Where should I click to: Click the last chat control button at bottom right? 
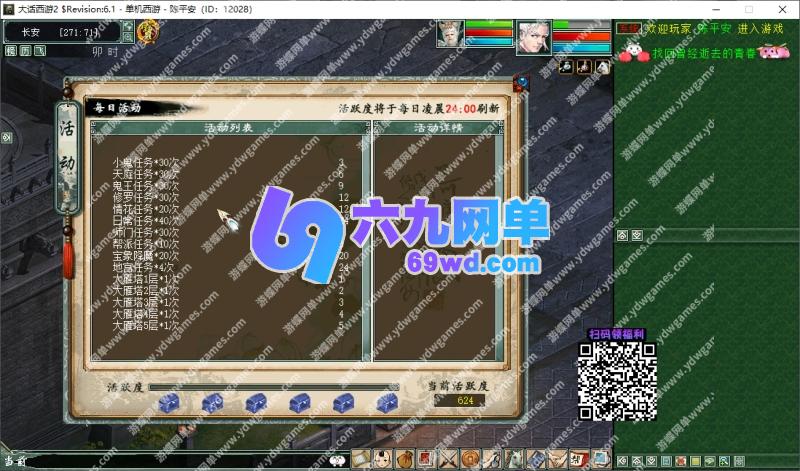click(739, 461)
